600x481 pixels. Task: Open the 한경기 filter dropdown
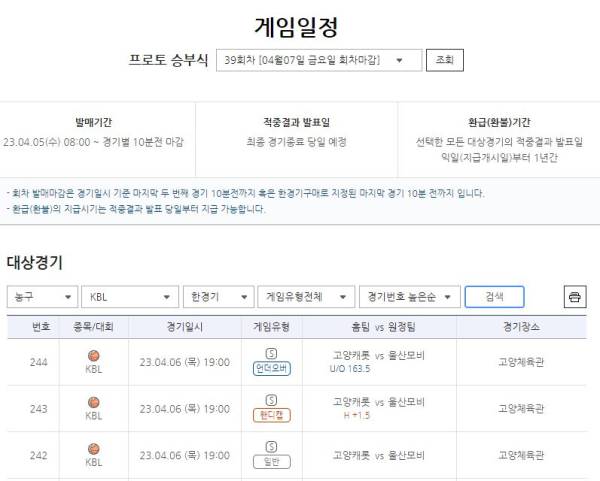coord(218,297)
